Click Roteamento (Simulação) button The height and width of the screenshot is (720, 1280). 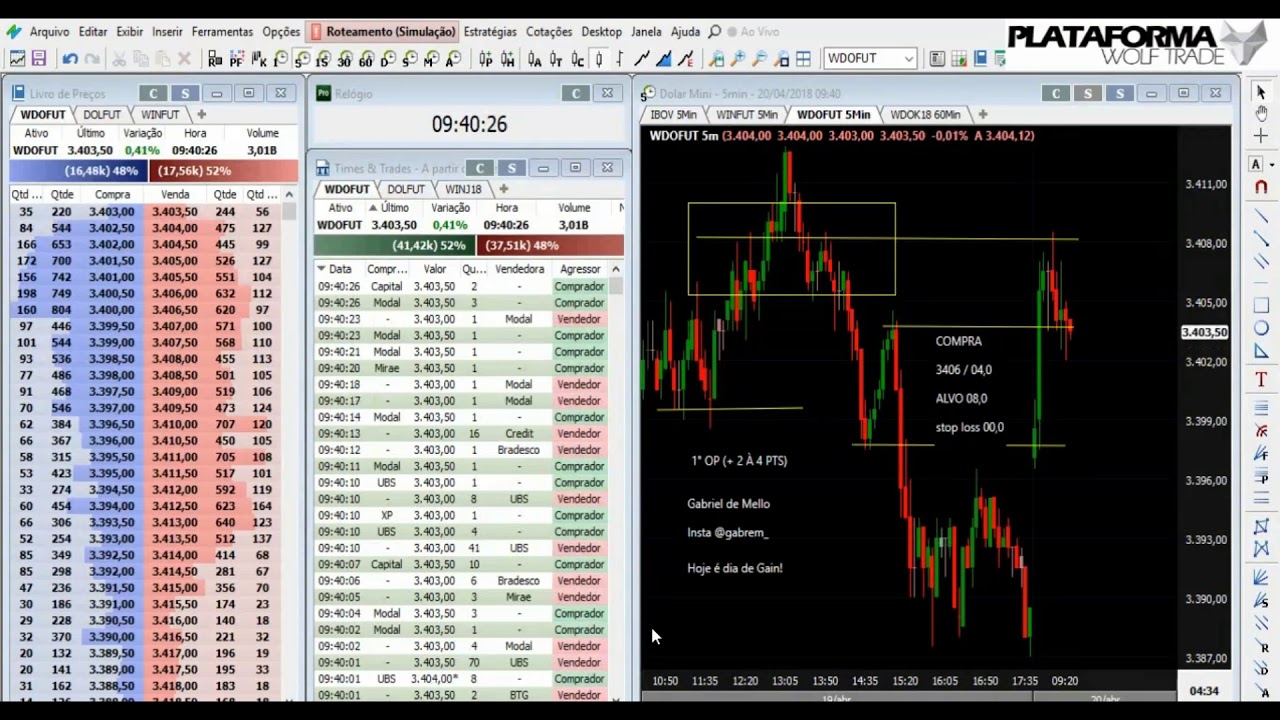383,32
